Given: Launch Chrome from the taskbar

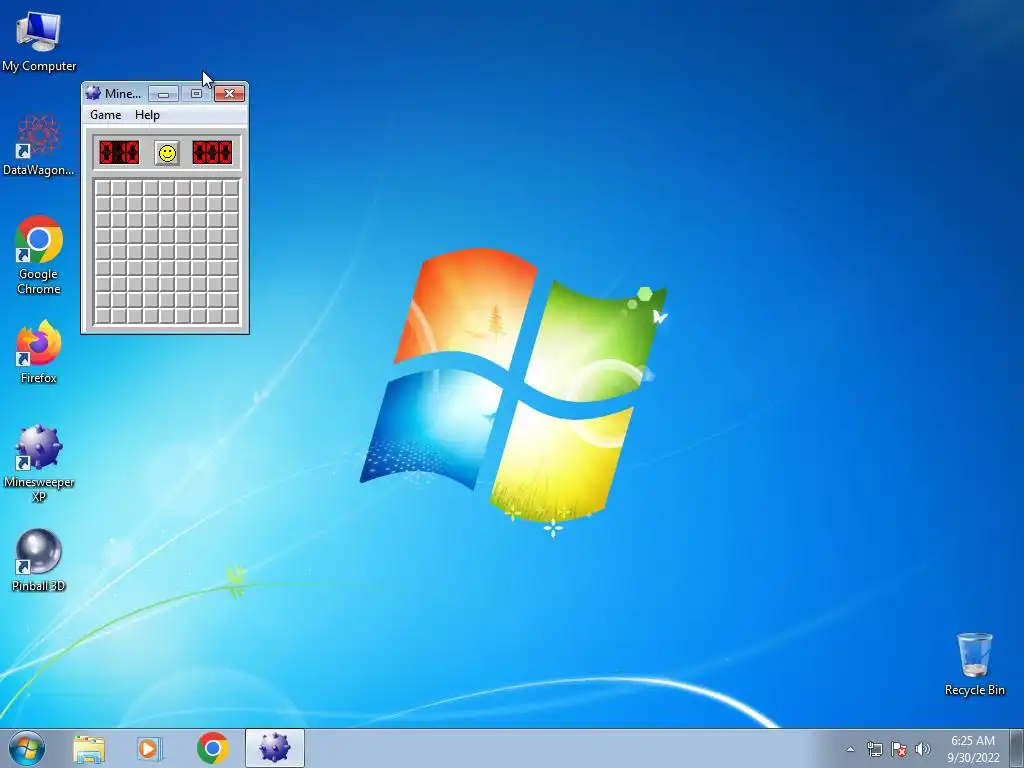Looking at the screenshot, I should (212, 748).
